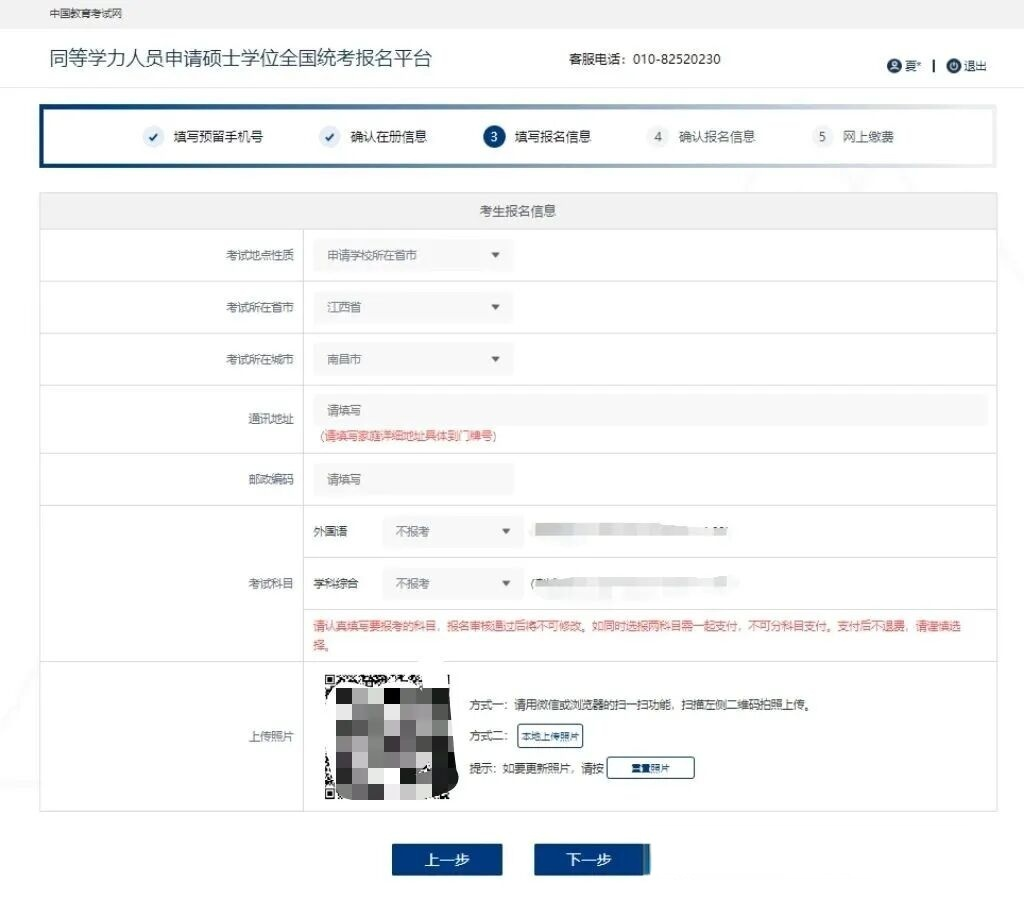Image resolution: width=1024 pixels, height=900 pixels.
Task: Click the checkmark on 确认在册信息 step
Action: (x=330, y=137)
